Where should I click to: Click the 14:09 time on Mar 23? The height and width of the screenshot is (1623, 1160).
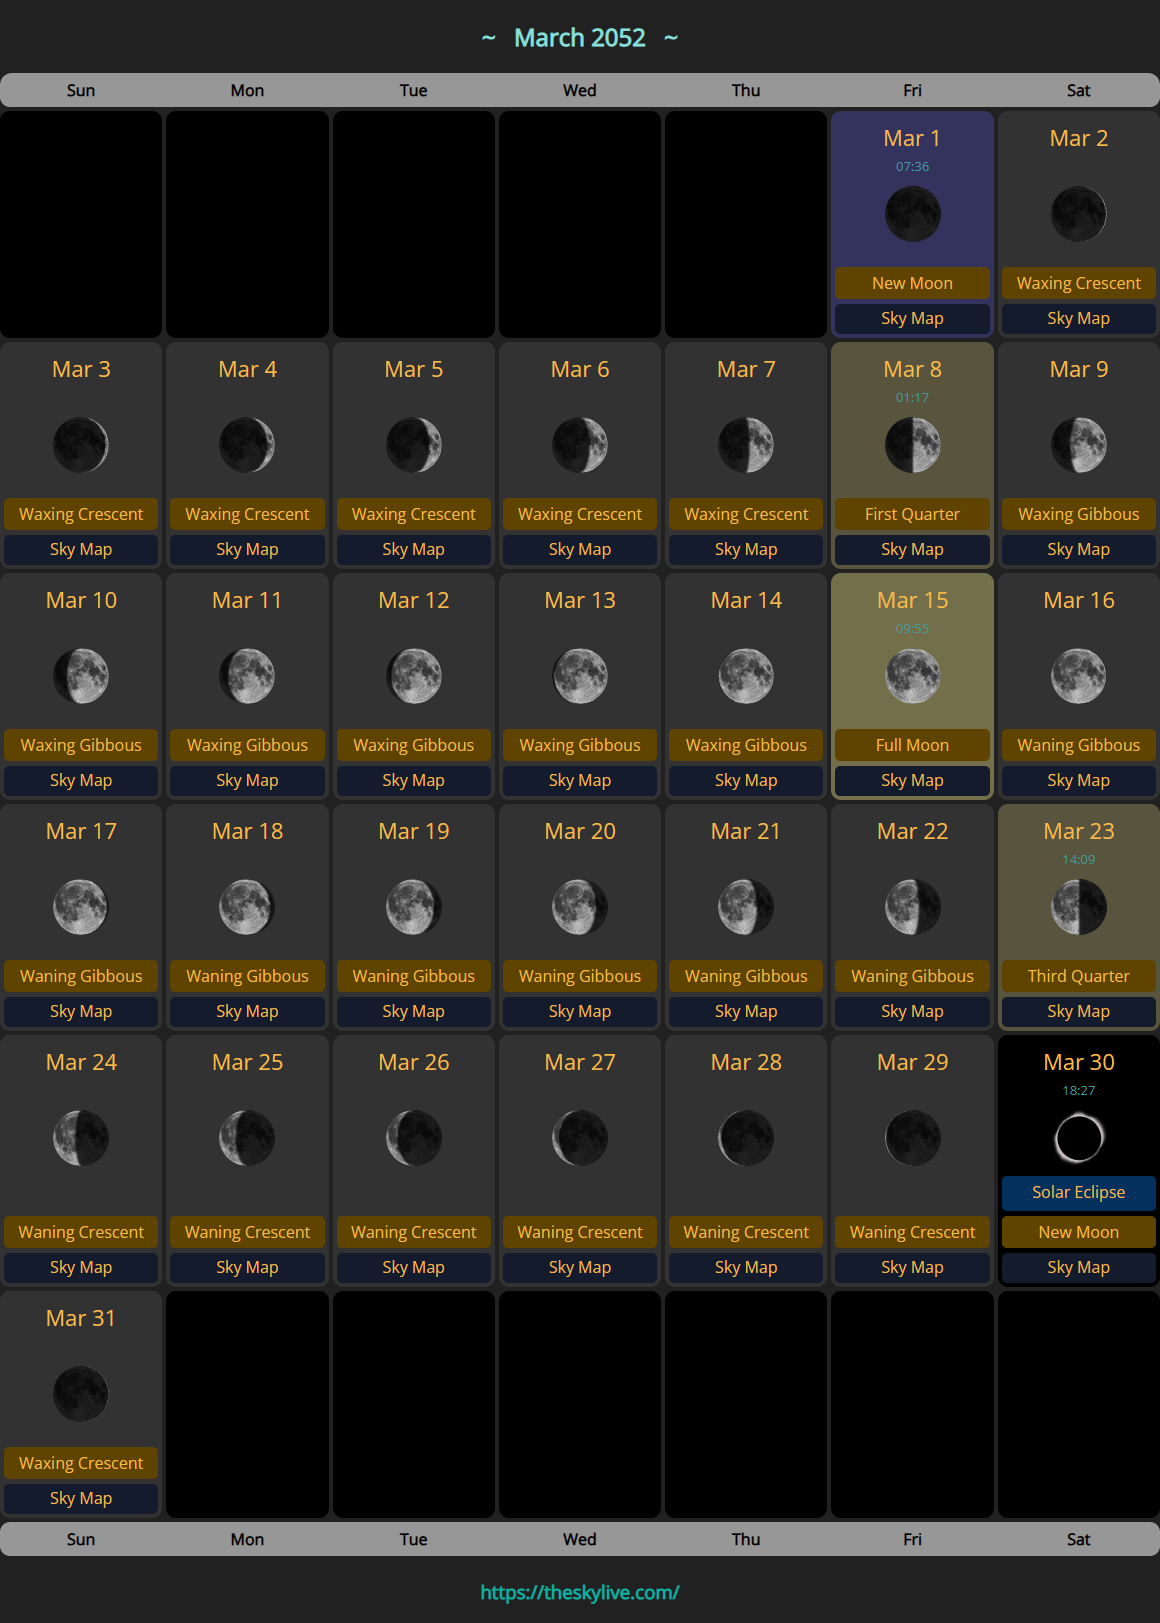[1078, 859]
